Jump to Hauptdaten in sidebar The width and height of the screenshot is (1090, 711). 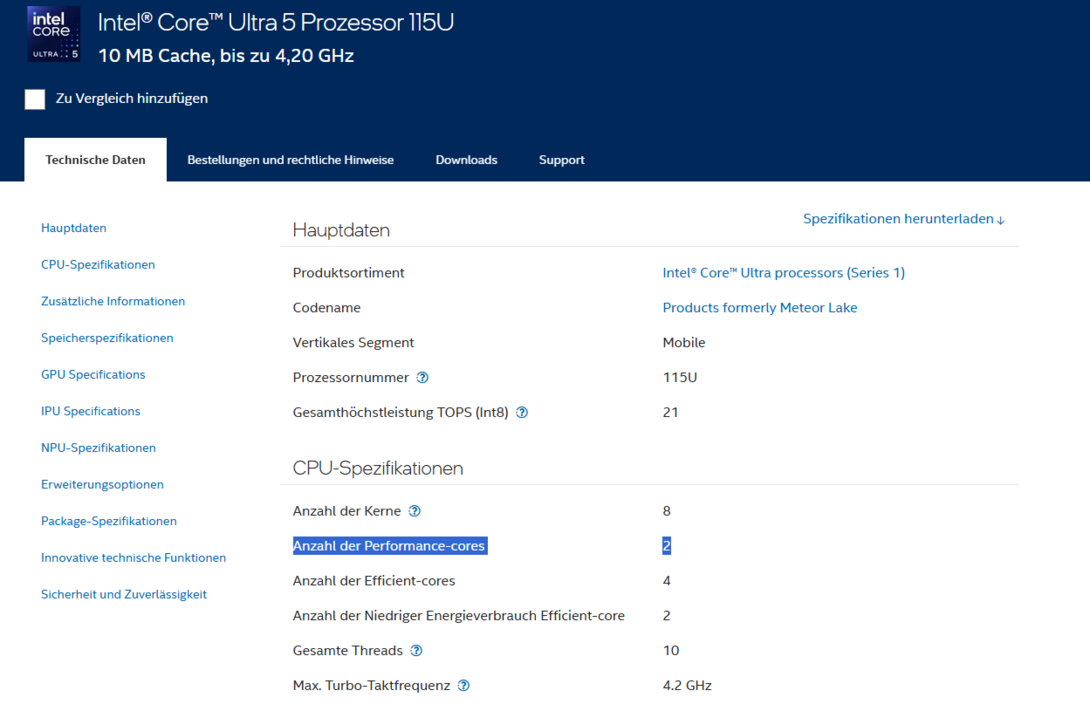pos(74,228)
